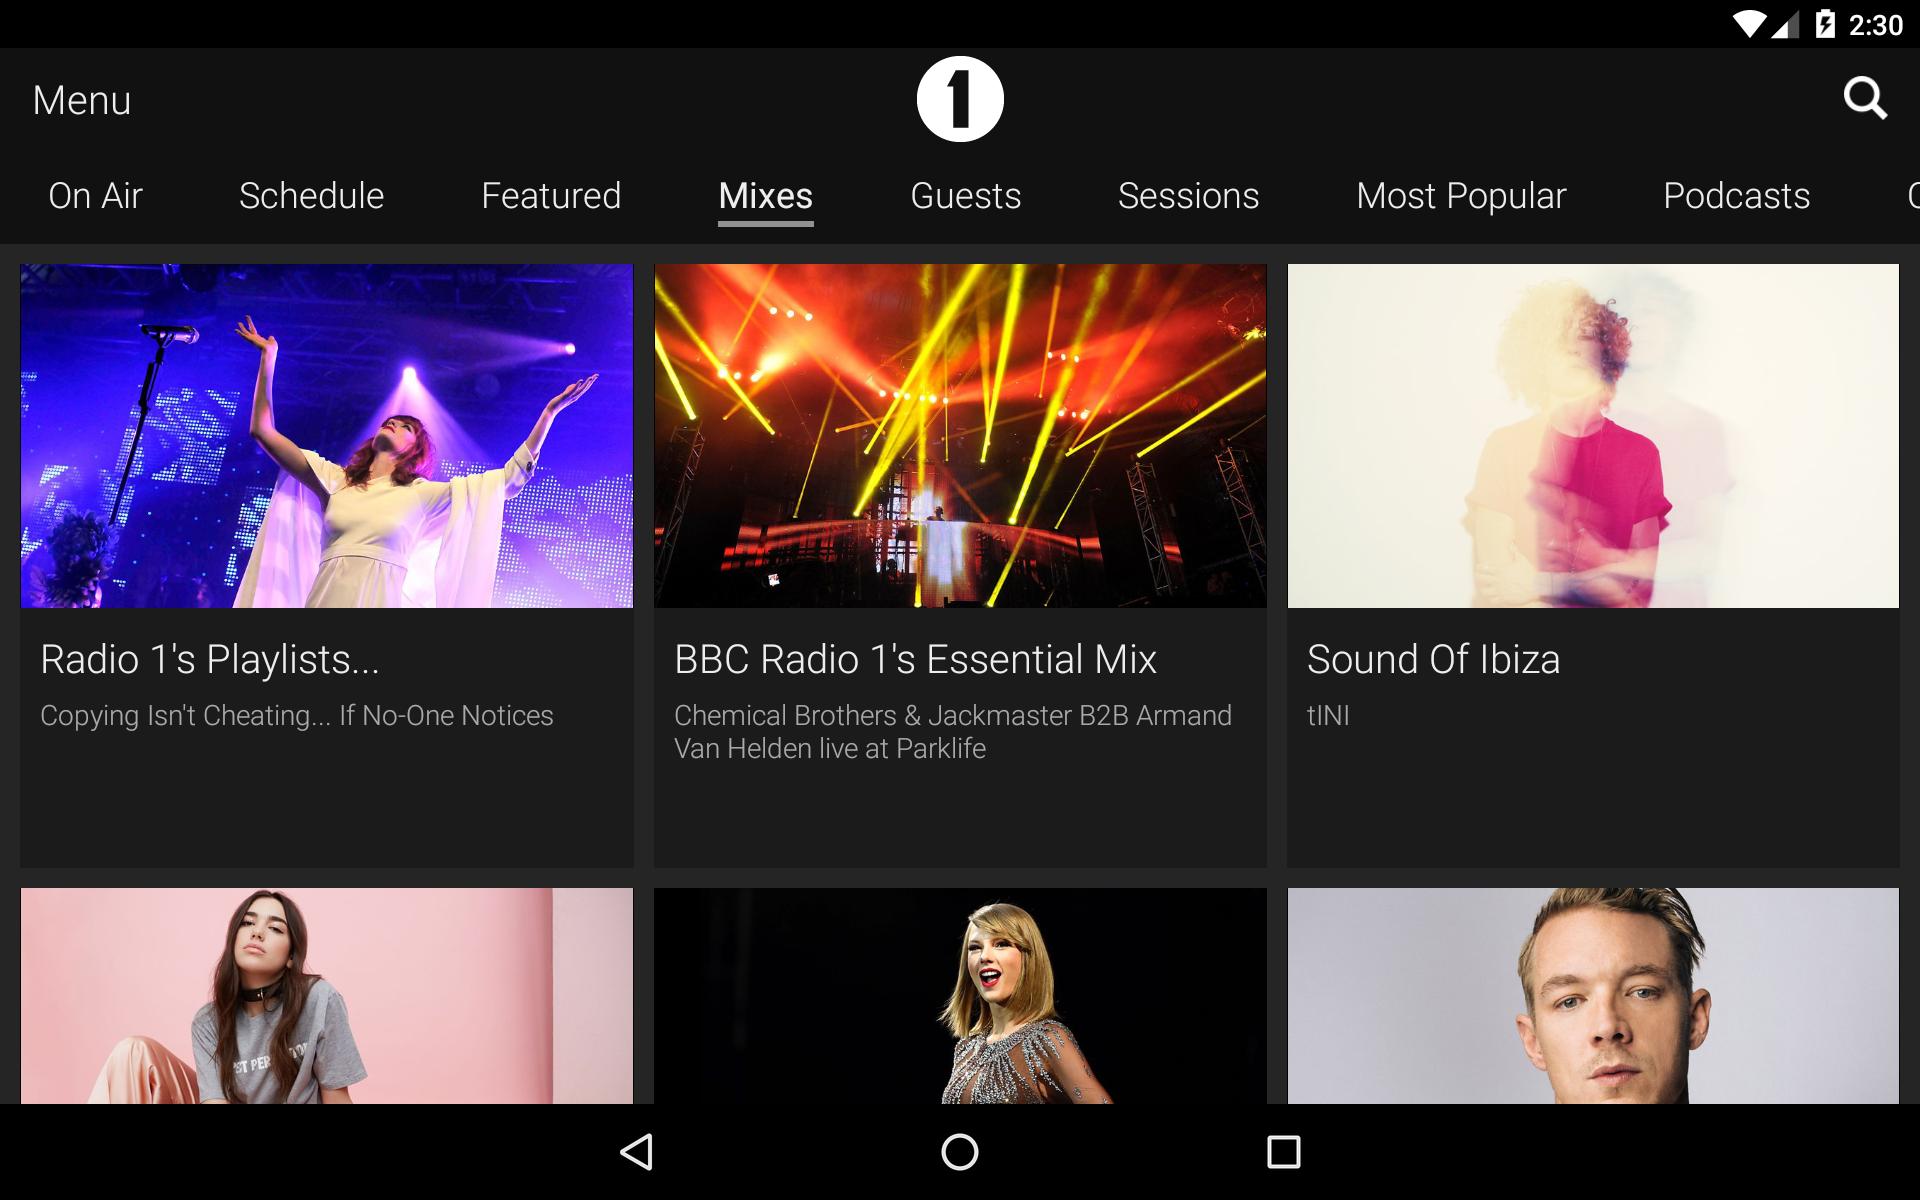Open the Essential Mix stage lights thumbnail
This screenshot has height=1200, width=1920.
click(x=960, y=436)
